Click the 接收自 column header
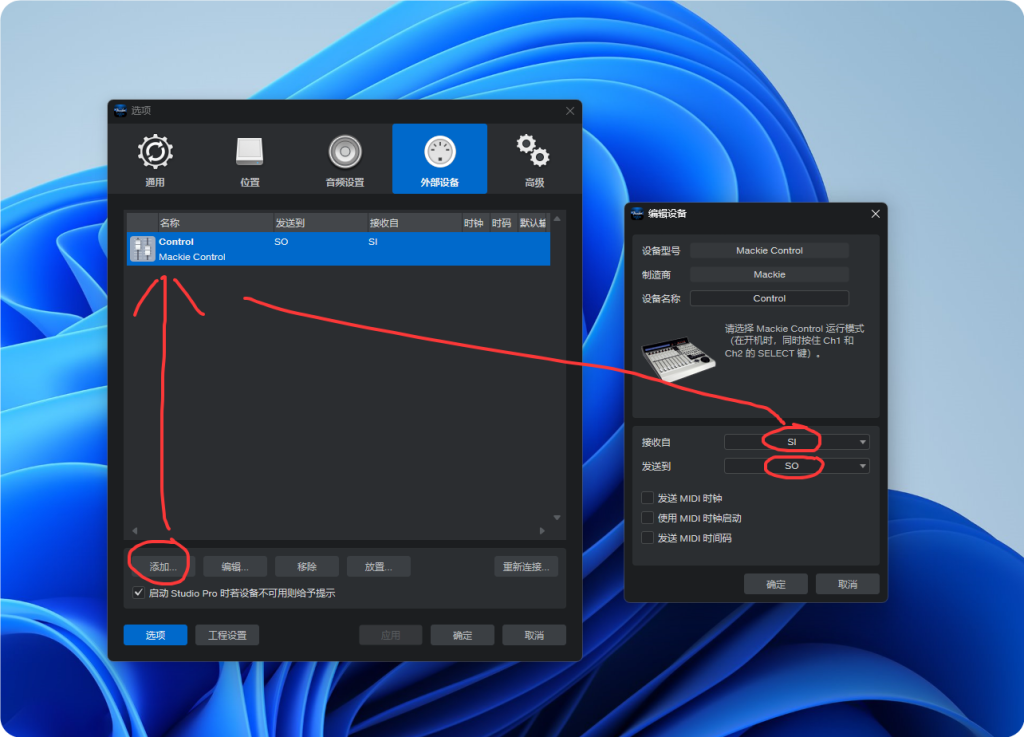This screenshot has width=1024, height=737. pos(414,223)
